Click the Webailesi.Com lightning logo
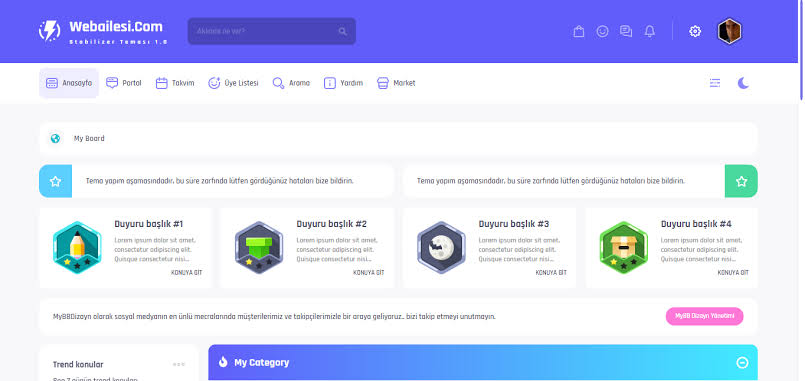 click(x=49, y=31)
